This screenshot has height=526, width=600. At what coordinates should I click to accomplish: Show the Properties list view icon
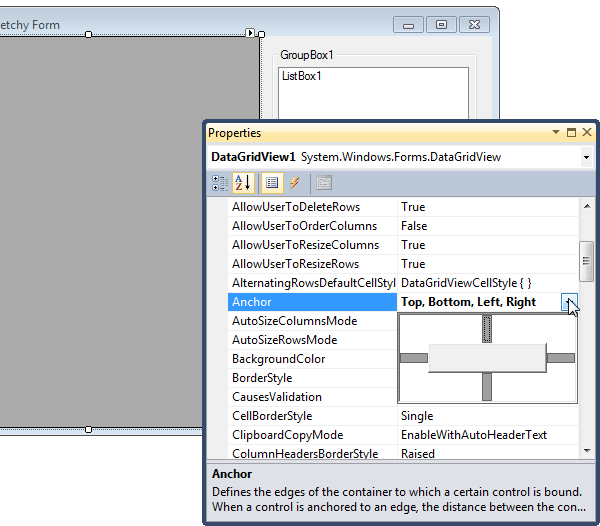[x=272, y=183]
